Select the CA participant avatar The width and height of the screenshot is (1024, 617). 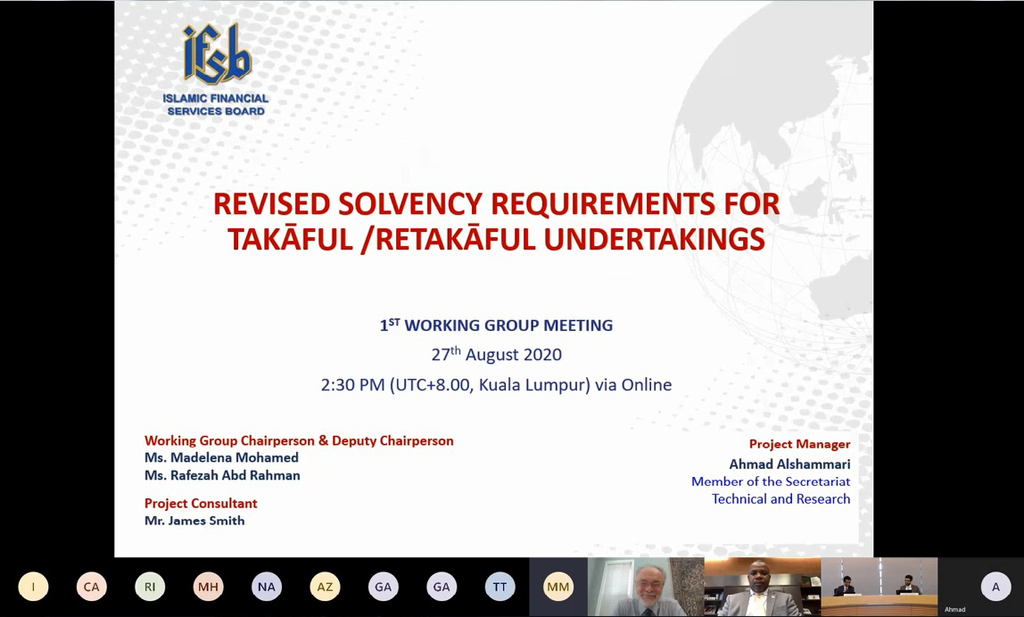(91, 586)
